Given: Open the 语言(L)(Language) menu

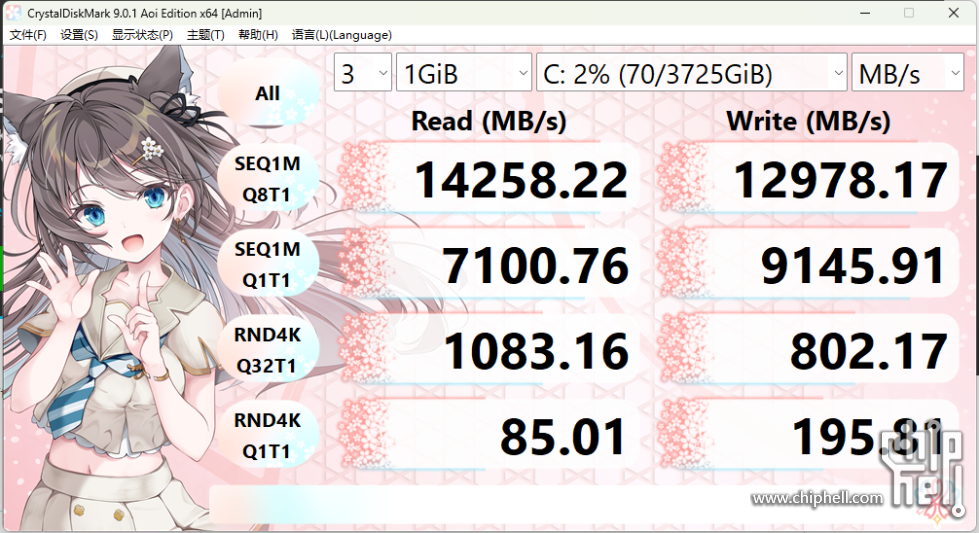Looking at the screenshot, I should click(342, 35).
